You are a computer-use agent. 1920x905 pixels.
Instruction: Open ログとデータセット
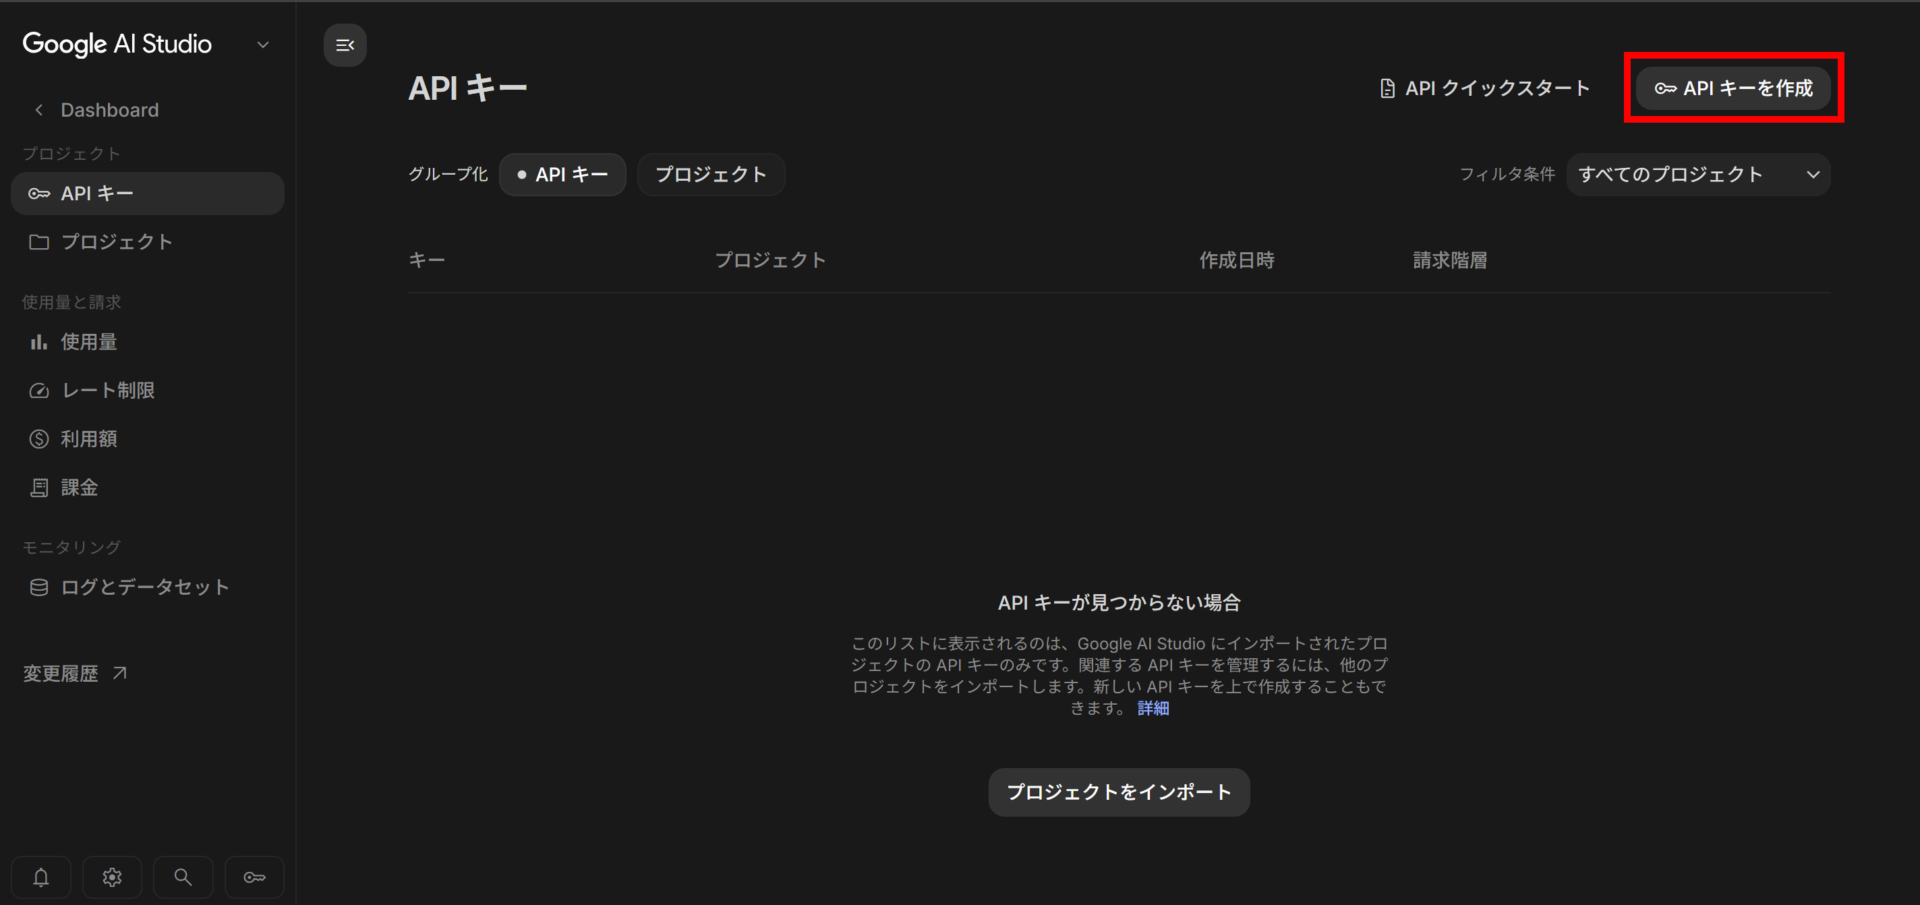click(148, 587)
